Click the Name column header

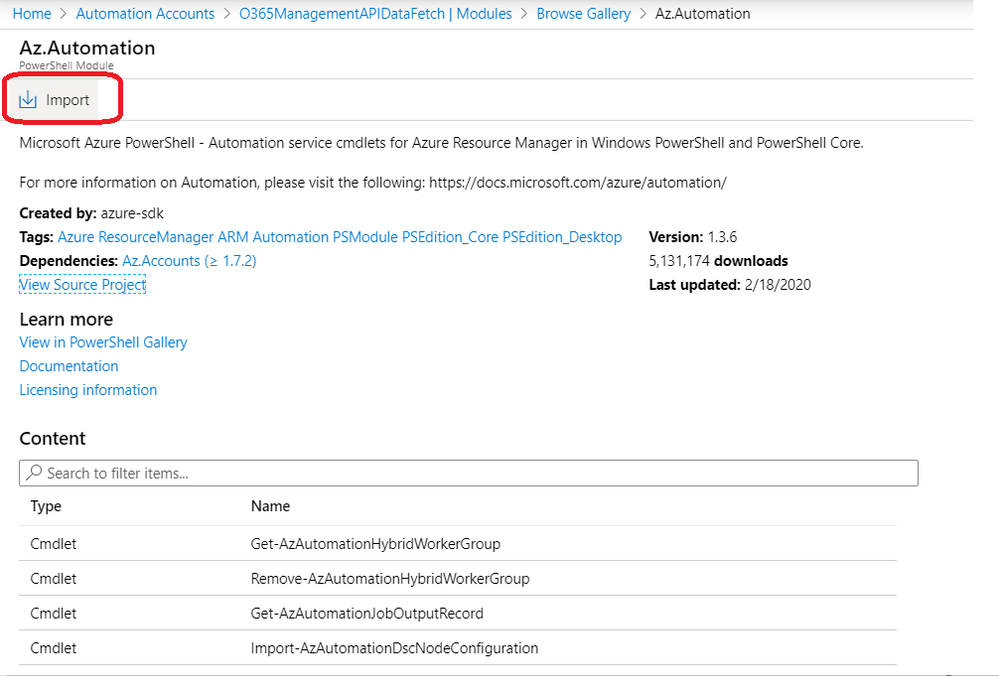pos(270,506)
